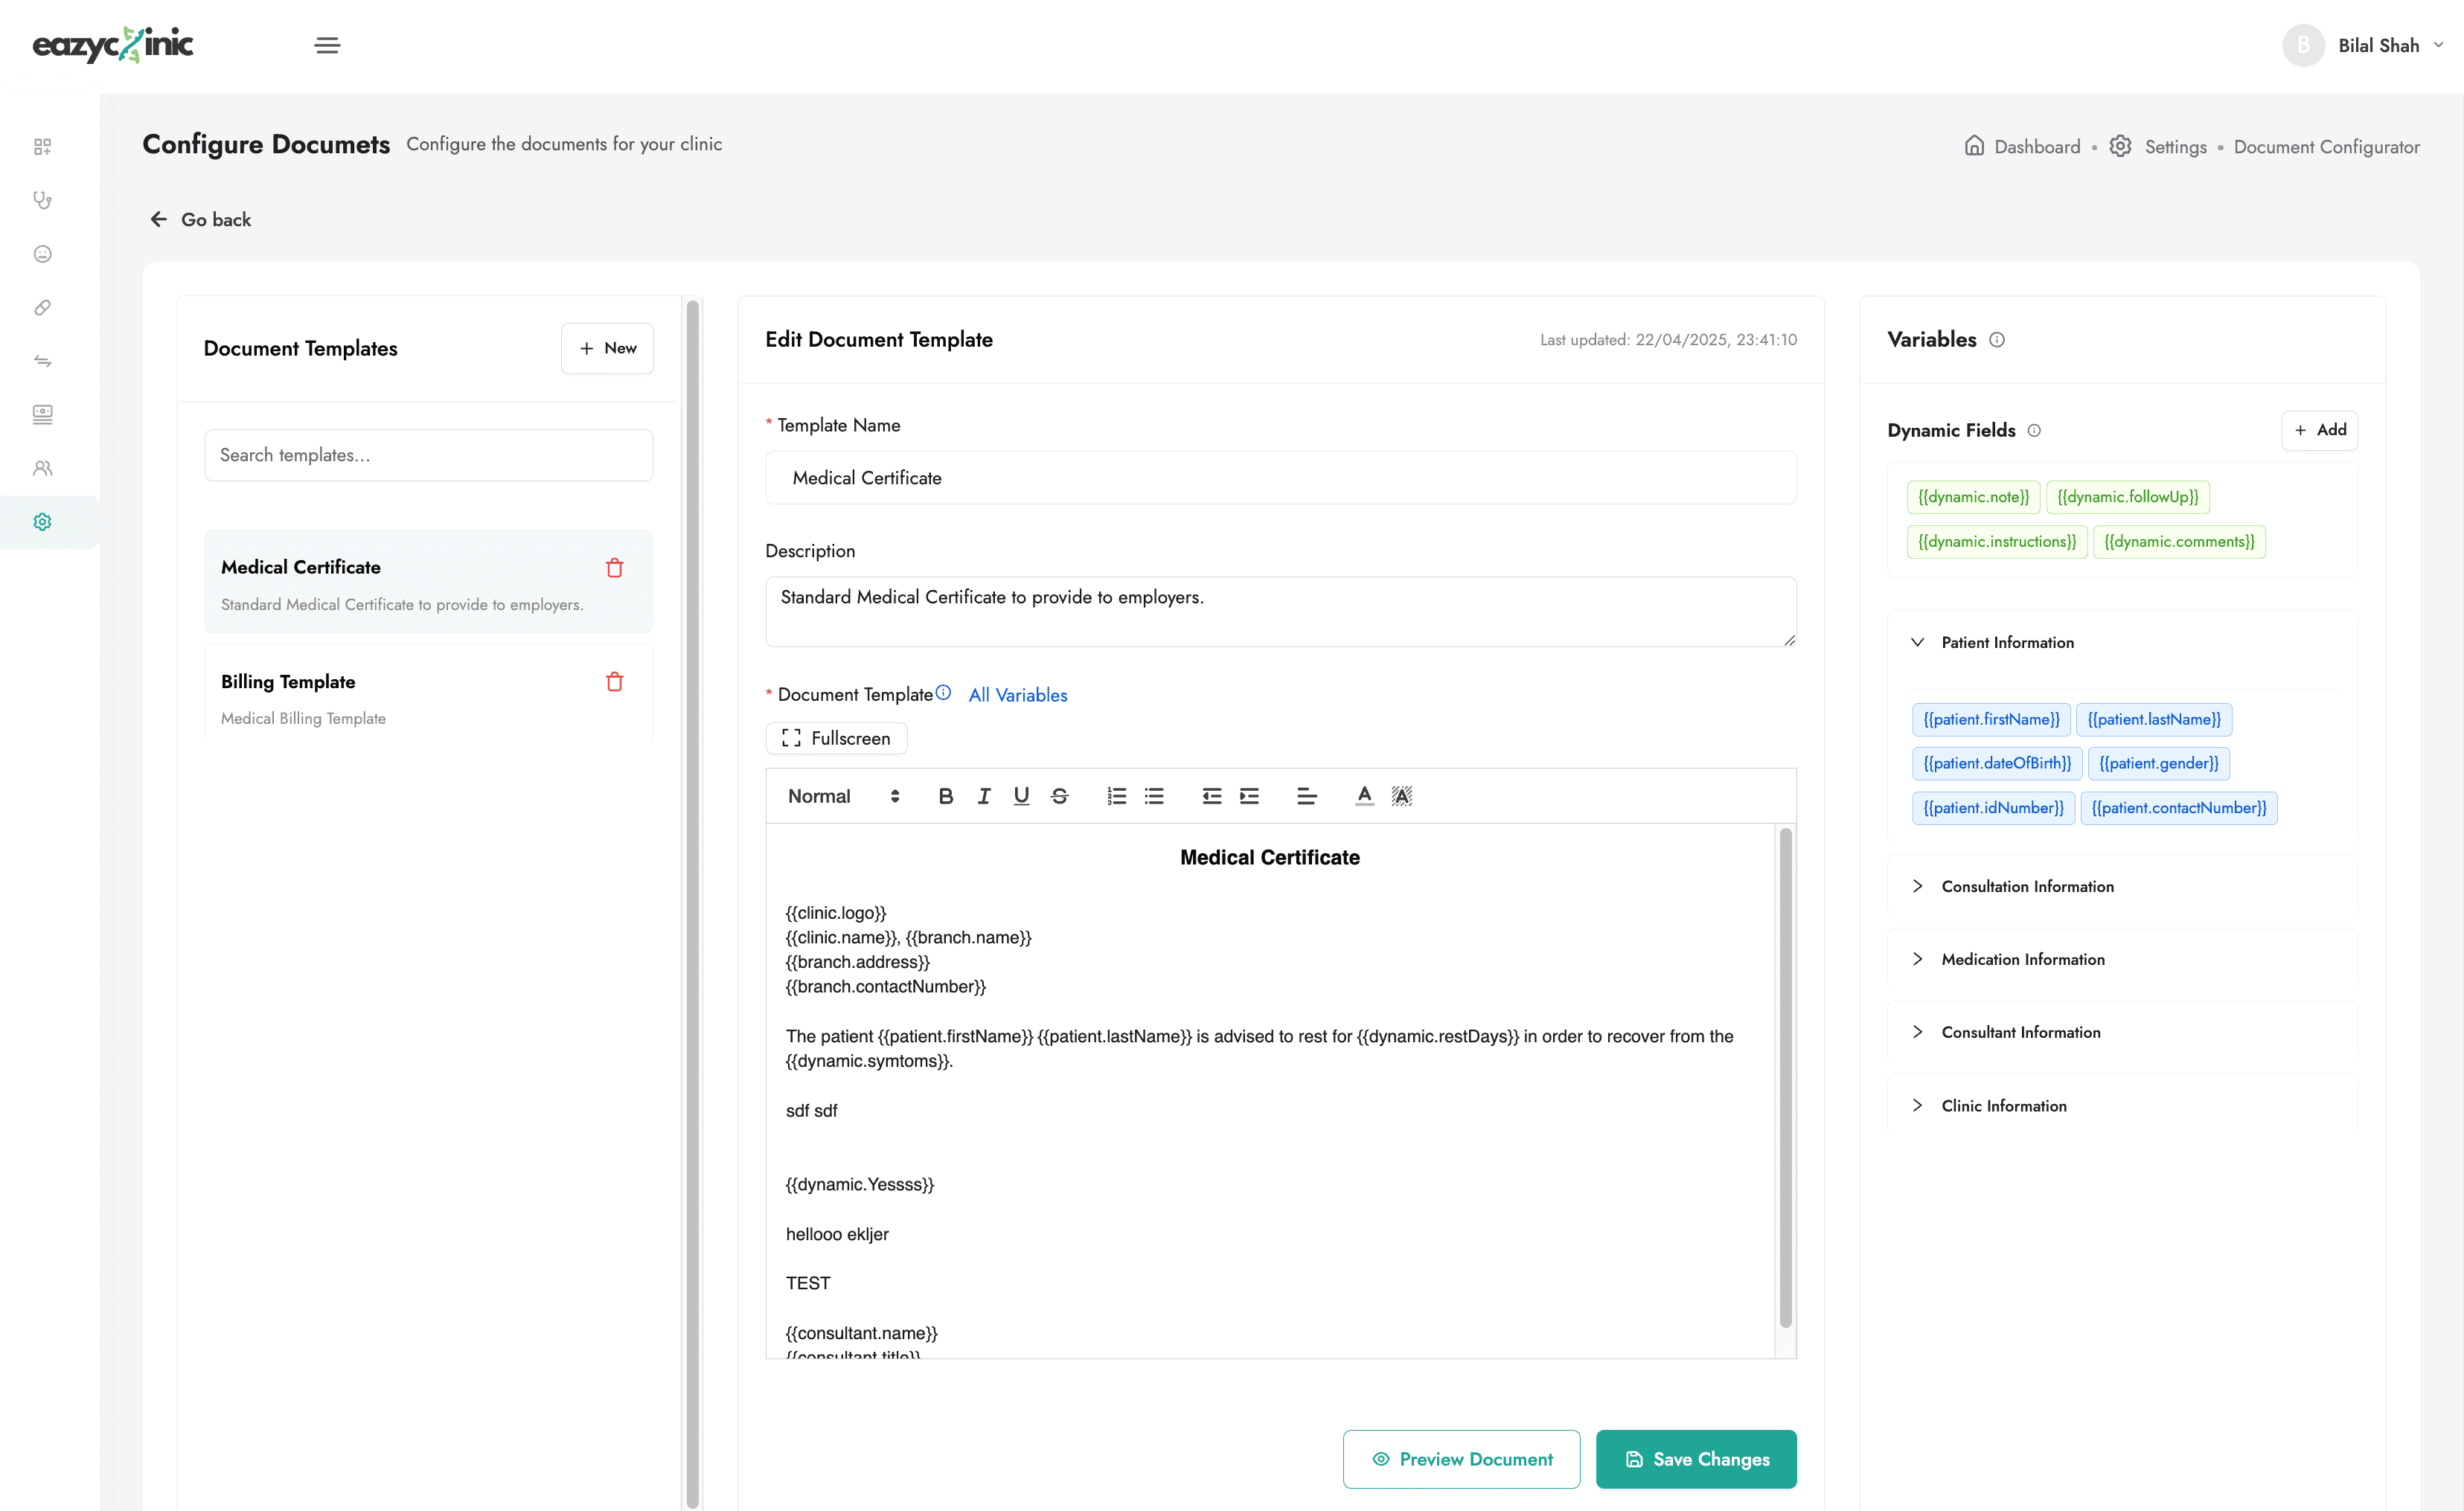Increase the indent level
2464x1511 pixels.
pos(1249,796)
